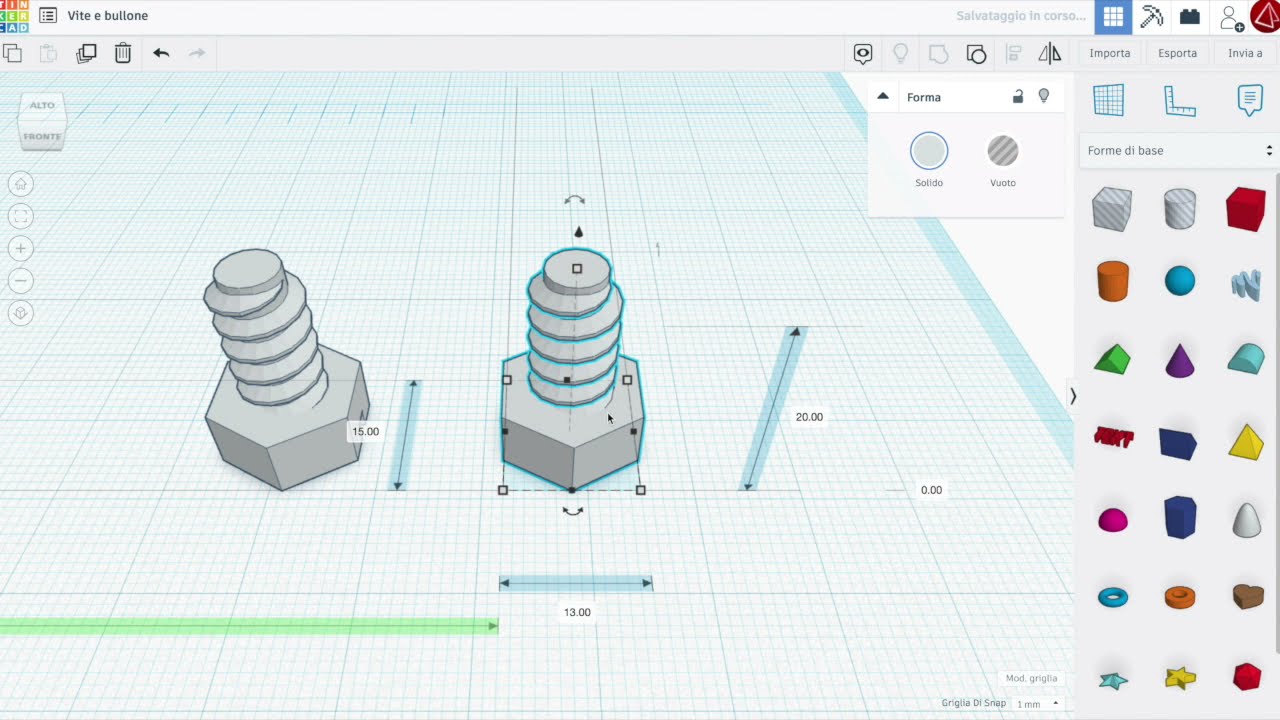Click the Esporta button
The width and height of the screenshot is (1280, 720).
coord(1177,53)
